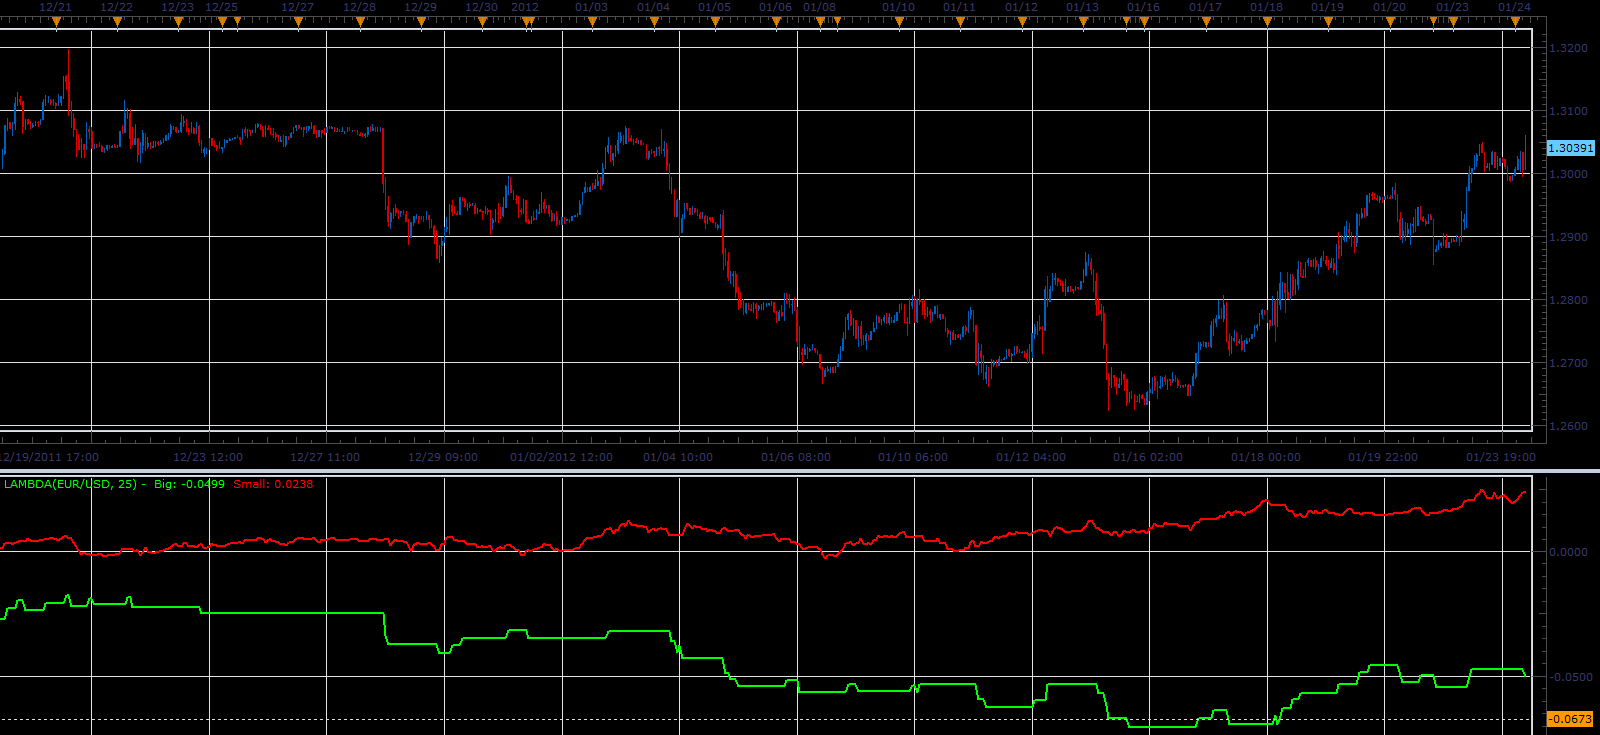Viewport: 1600px width, 735px height.
Task: Click the '12/29 09:00' time label
Action: coord(443,457)
